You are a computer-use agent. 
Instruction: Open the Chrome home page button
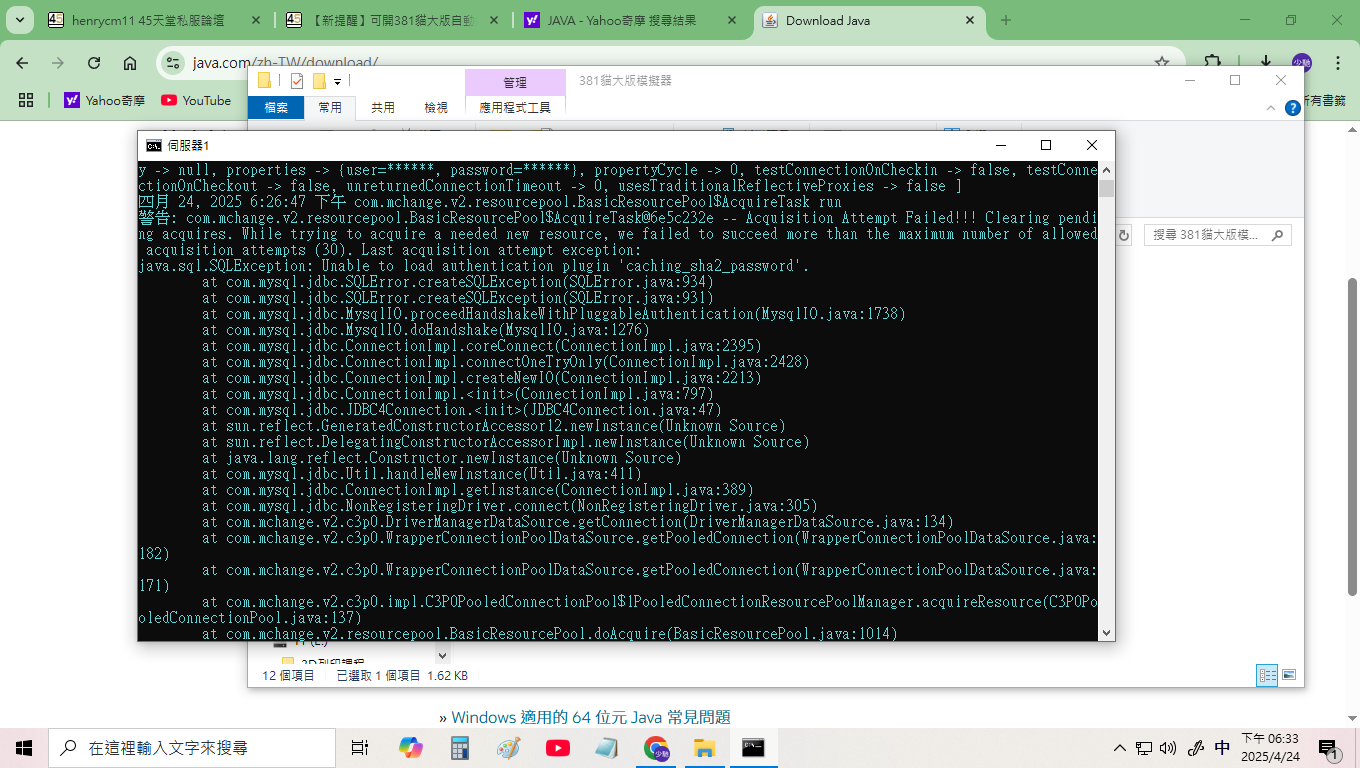(130, 63)
